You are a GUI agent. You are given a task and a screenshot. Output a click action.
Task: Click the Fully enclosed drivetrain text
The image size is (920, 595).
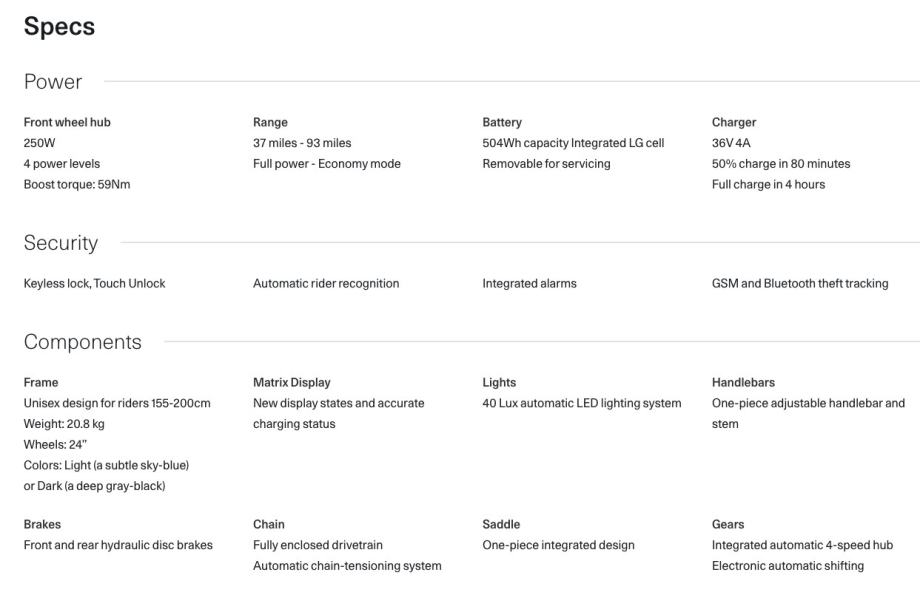(x=318, y=545)
